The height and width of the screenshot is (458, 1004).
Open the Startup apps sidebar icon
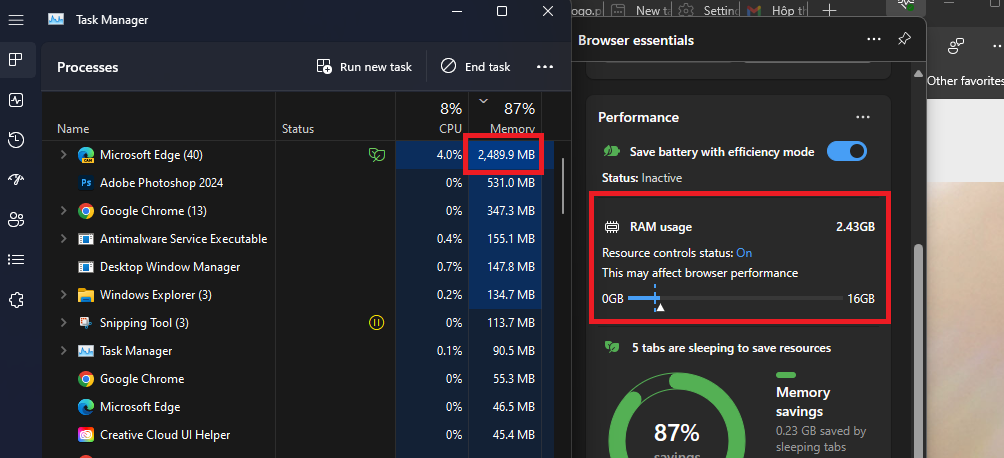(x=16, y=180)
